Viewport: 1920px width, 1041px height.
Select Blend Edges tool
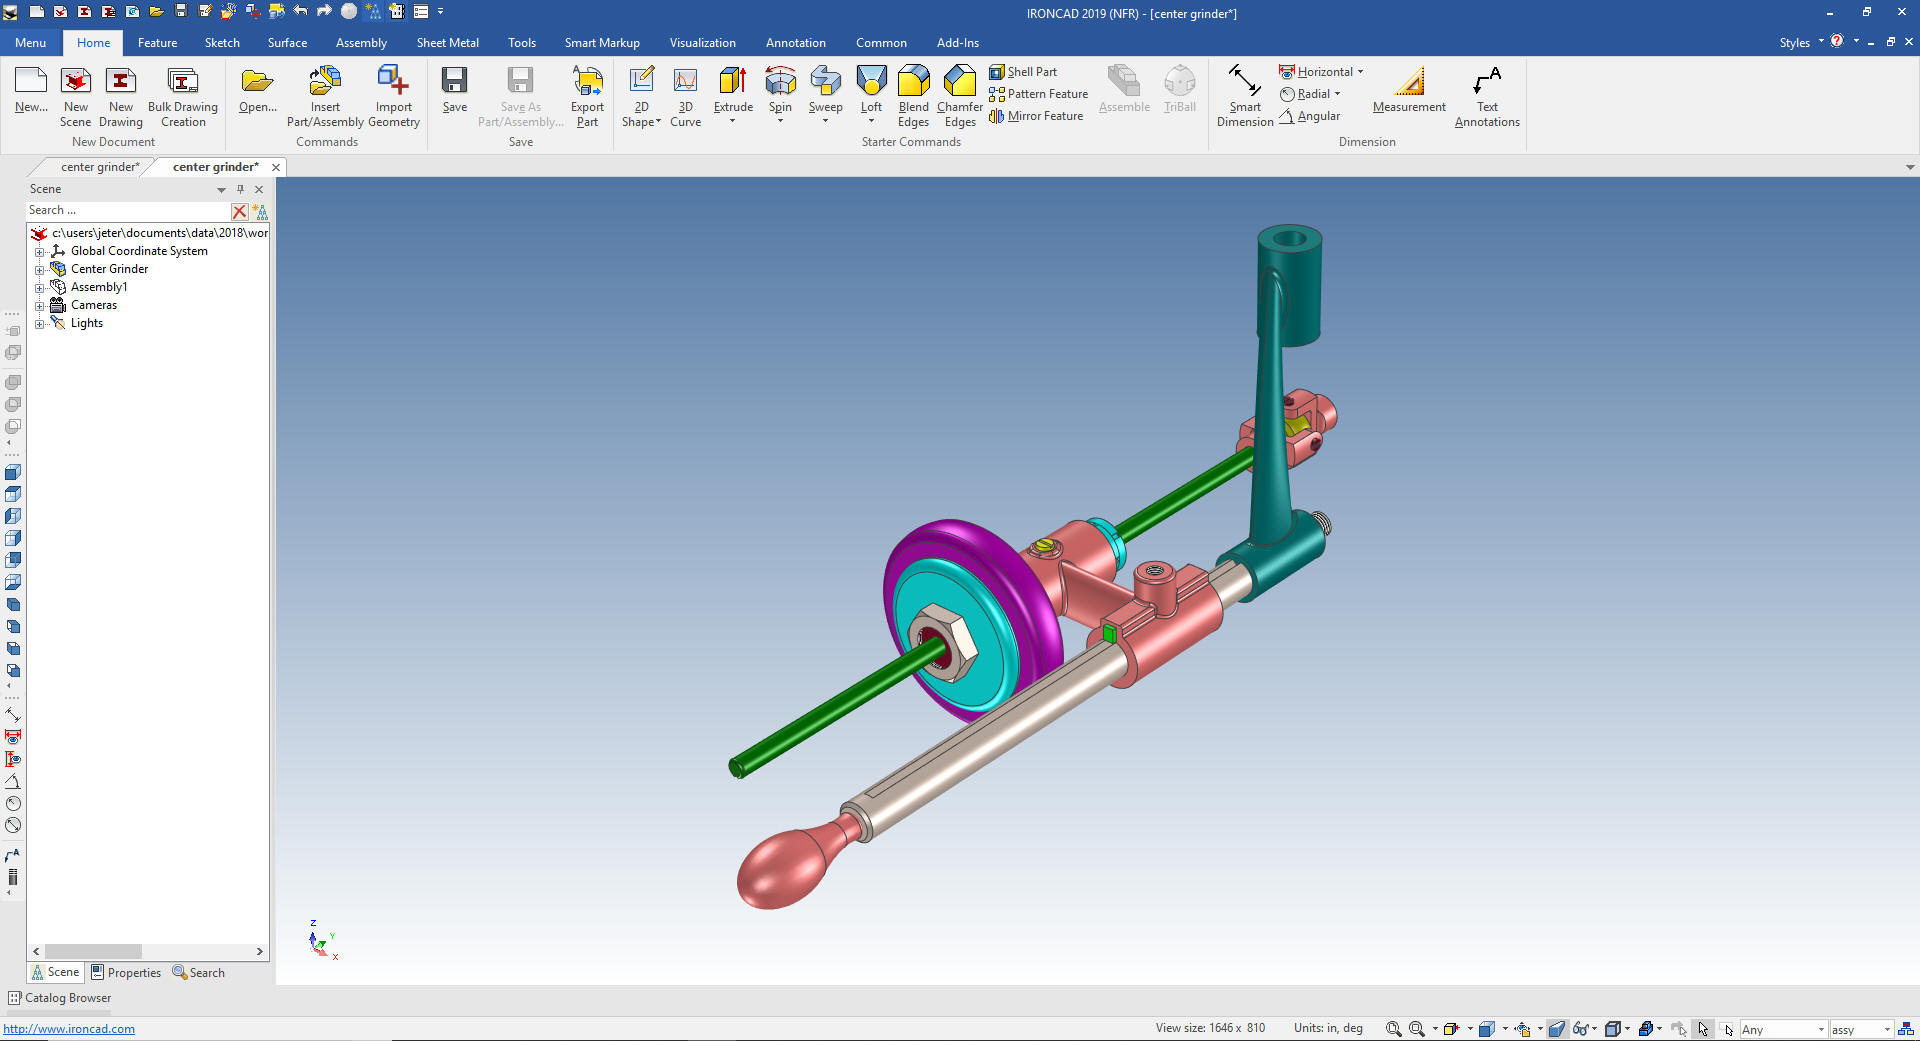coord(913,82)
